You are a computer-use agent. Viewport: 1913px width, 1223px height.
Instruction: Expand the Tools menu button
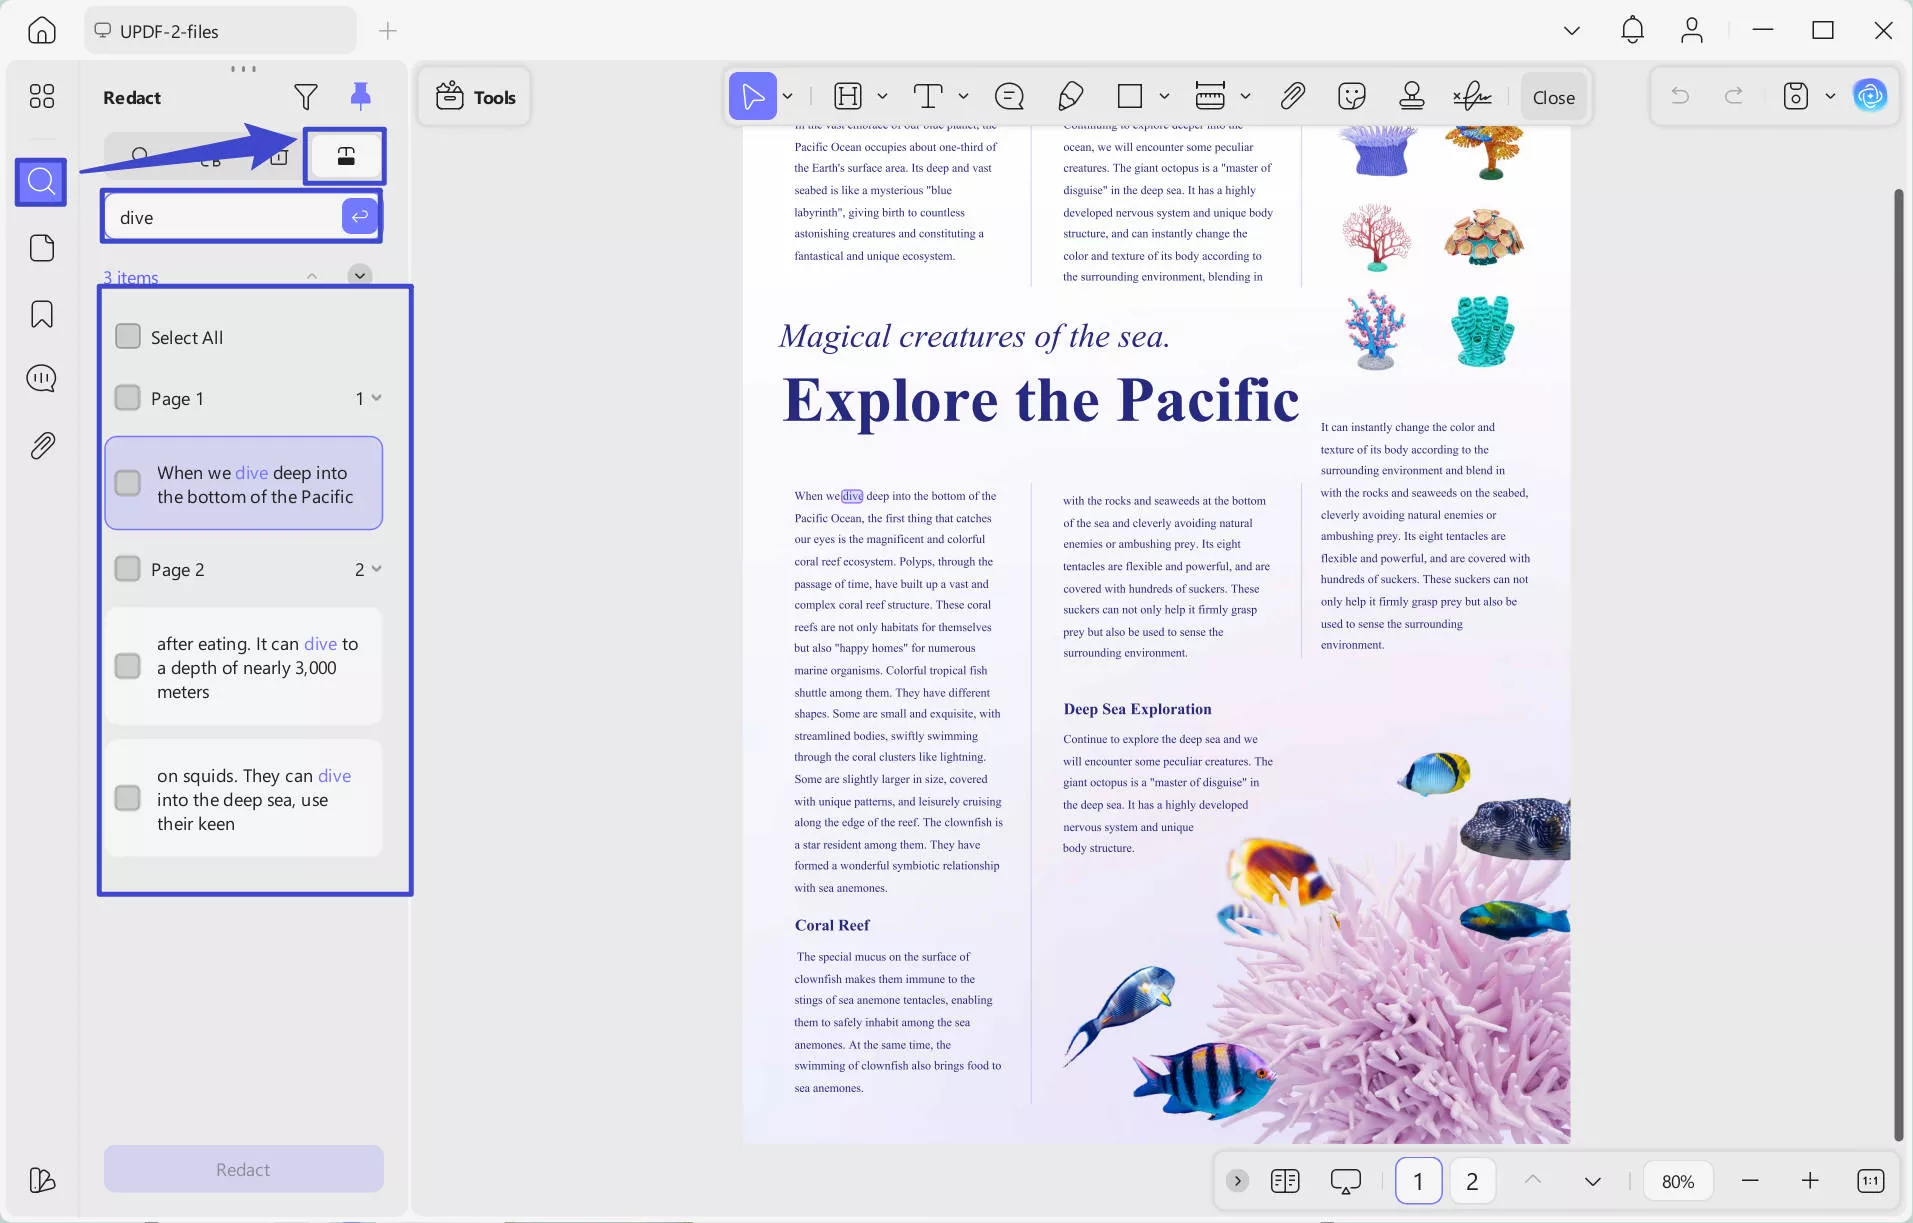click(475, 97)
